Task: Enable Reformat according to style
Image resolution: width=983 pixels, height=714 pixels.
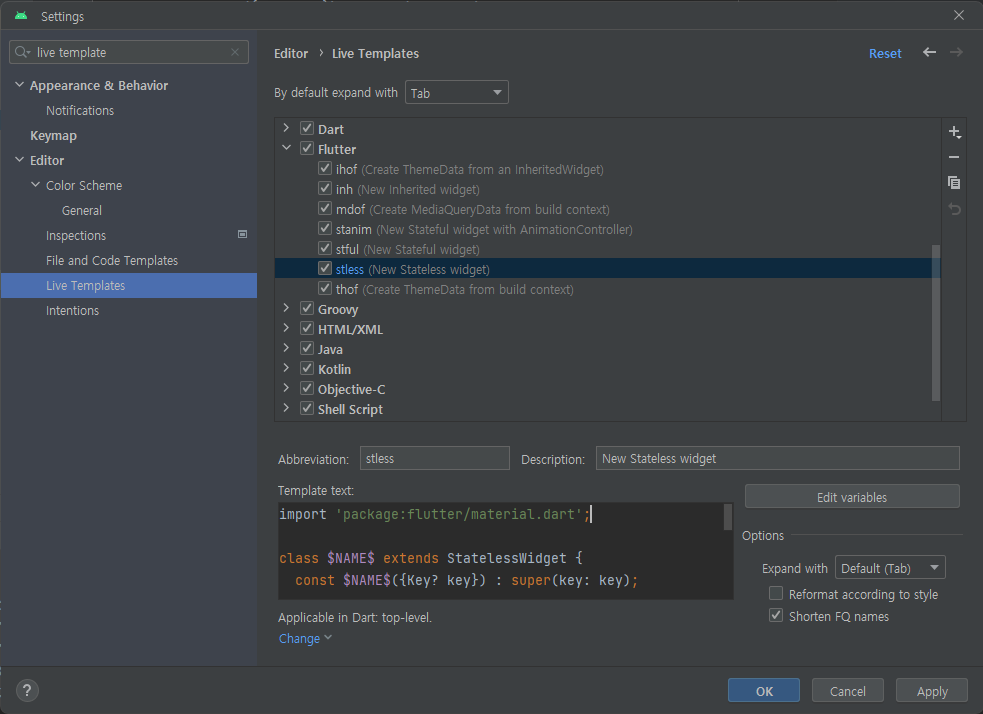Action: 776,594
